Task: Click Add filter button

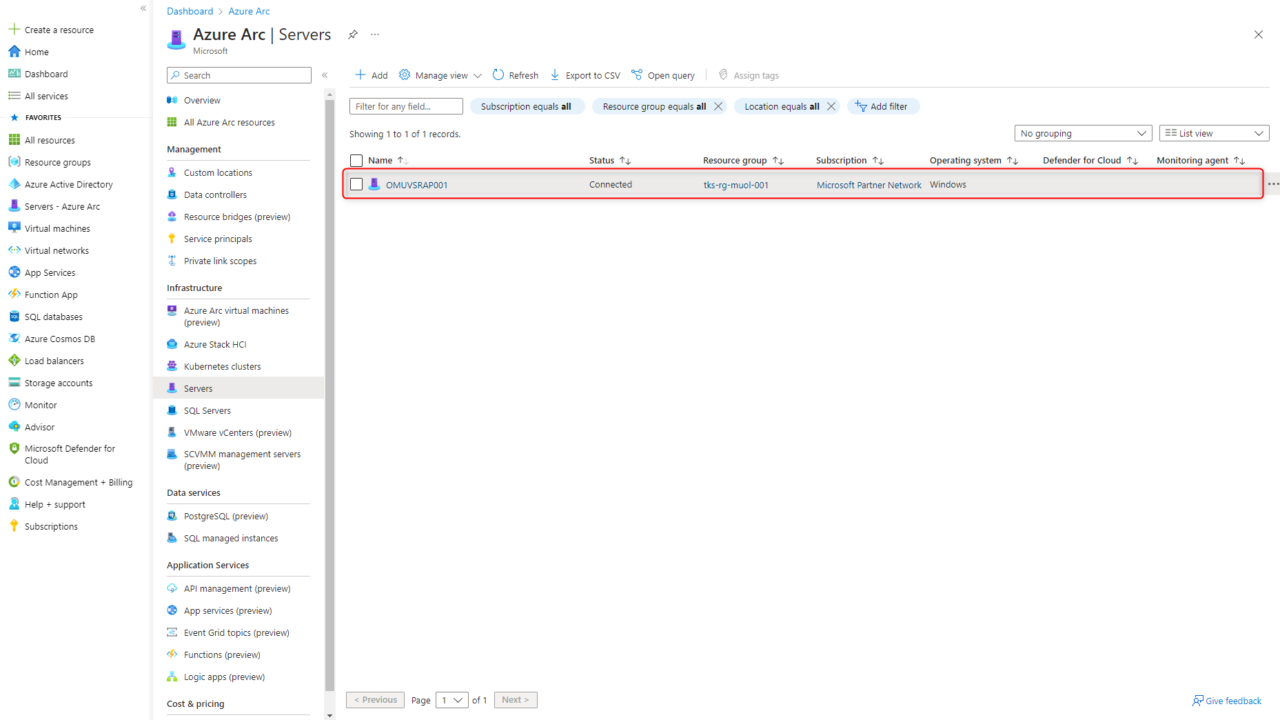Action: point(882,106)
